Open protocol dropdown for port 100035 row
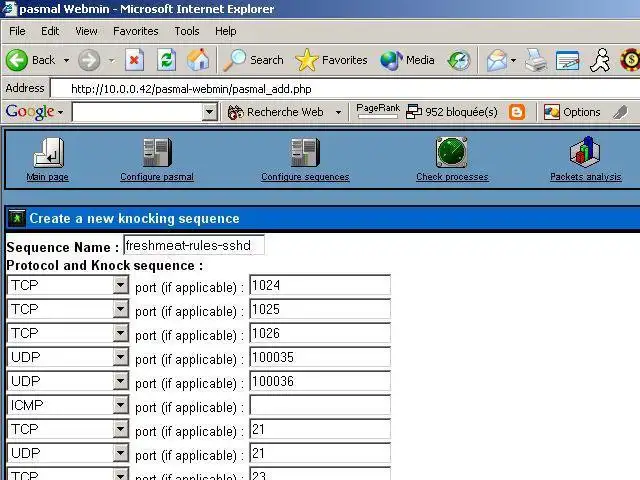The height and width of the screenshot is (480, 640). coord(121,357)
